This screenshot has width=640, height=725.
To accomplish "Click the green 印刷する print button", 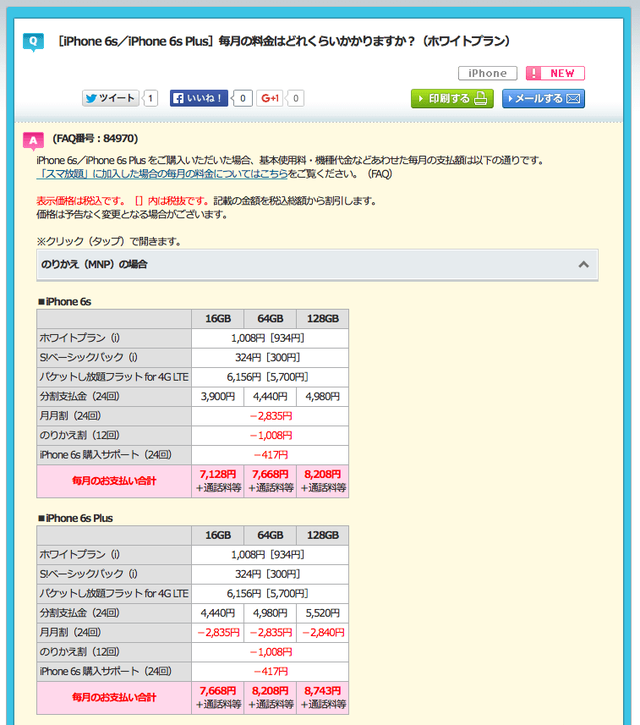I will pyautogui.click(x=452, y=98).
